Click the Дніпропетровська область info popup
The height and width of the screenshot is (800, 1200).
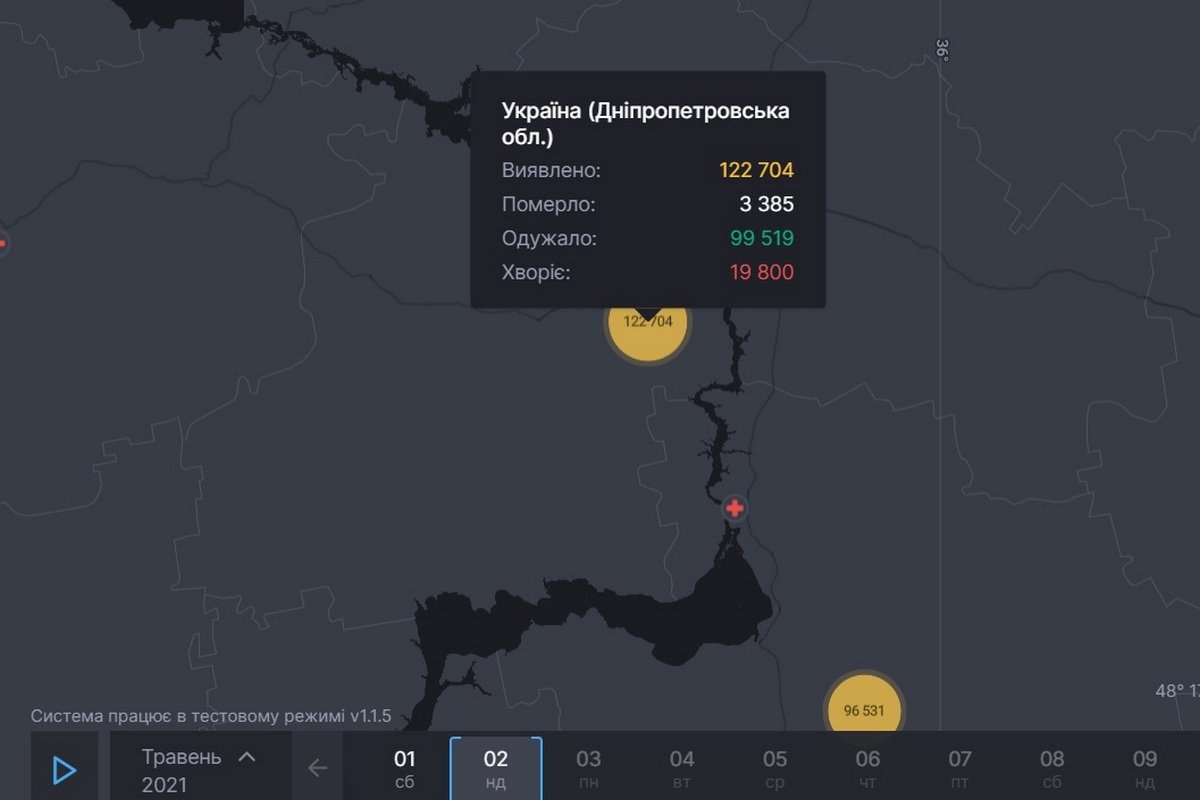pos(647,190)
